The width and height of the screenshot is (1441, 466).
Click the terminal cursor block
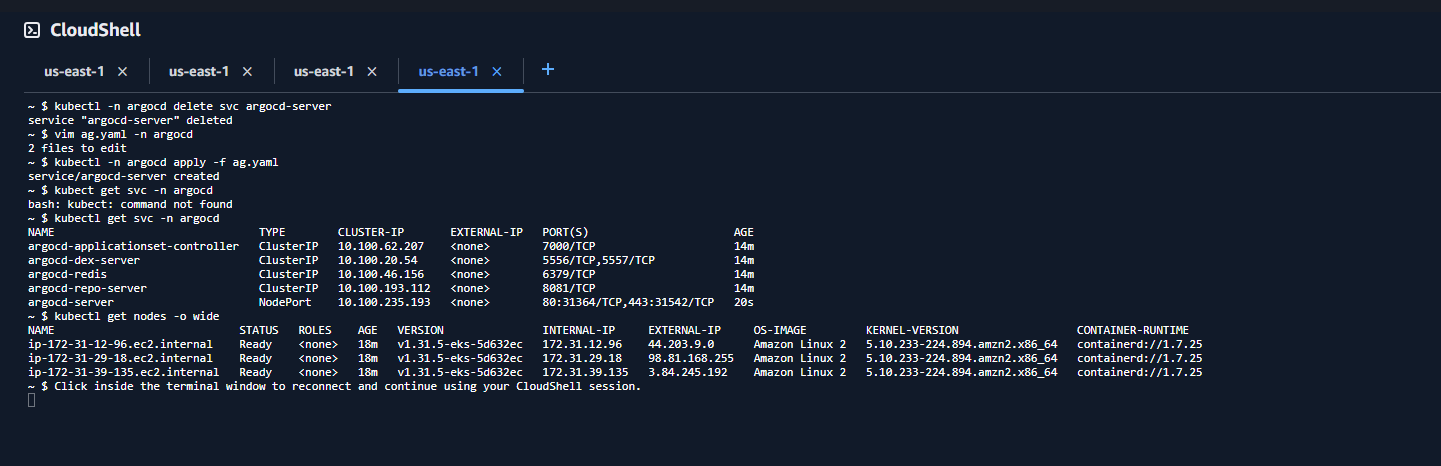(32, 400)
